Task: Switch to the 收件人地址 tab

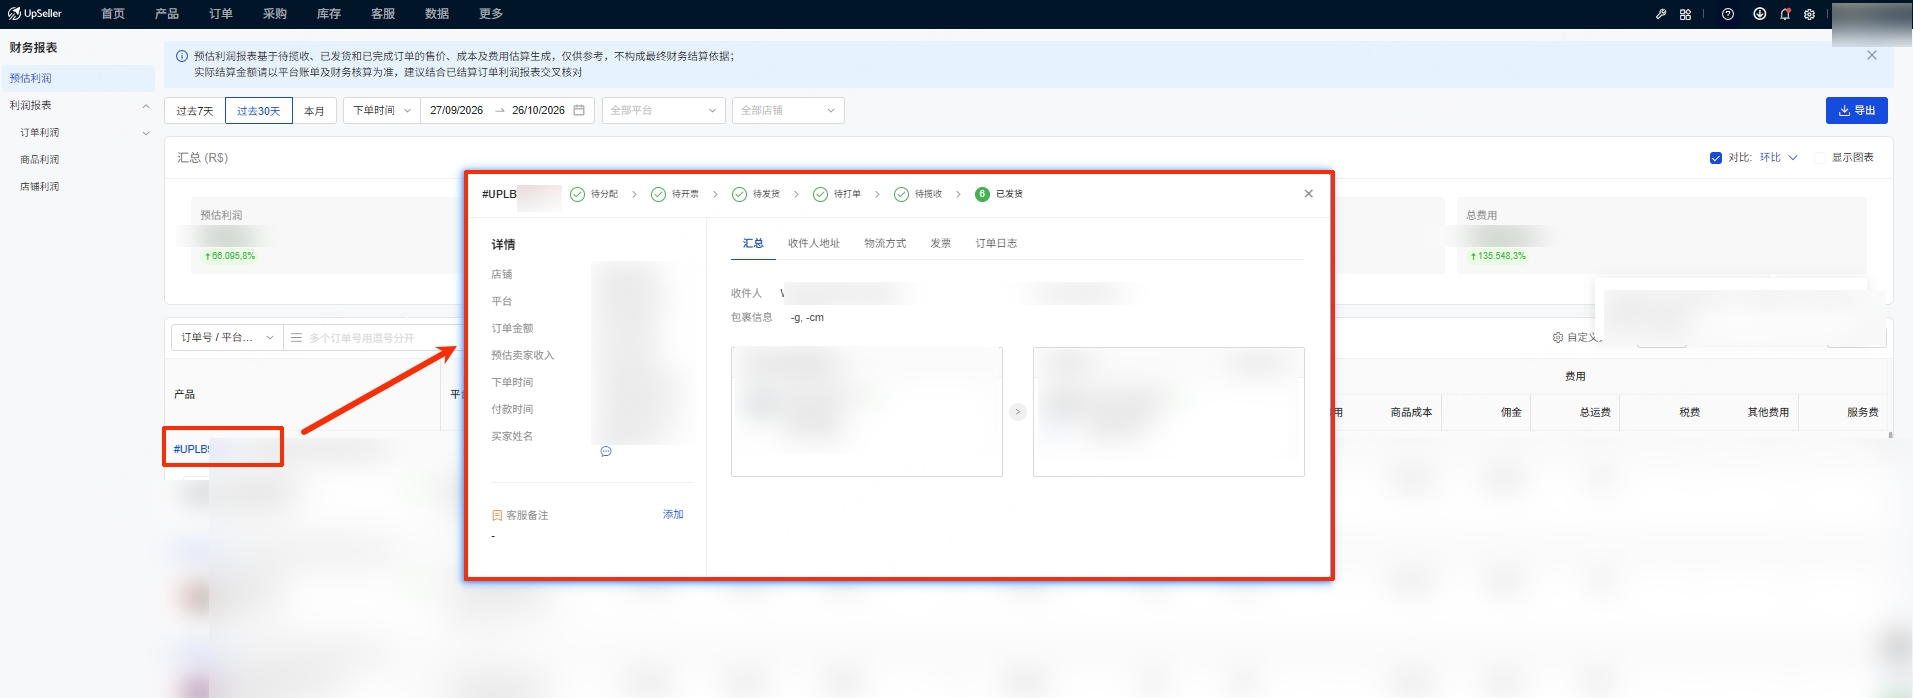Action: coord(814,244)
